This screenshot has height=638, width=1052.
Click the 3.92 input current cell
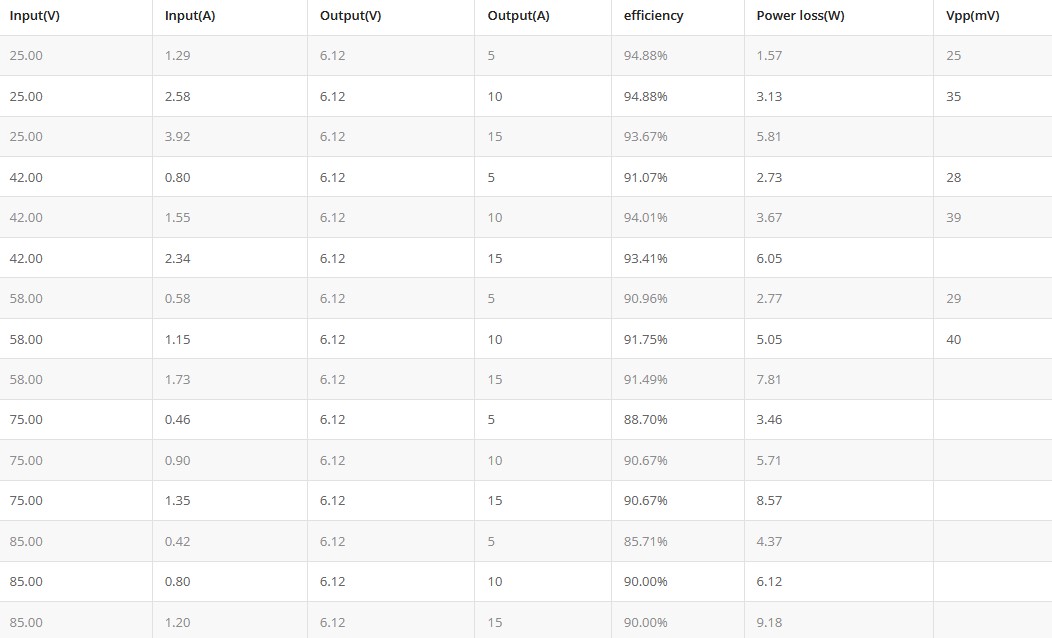pyautogui.click(x=177, y=137)
